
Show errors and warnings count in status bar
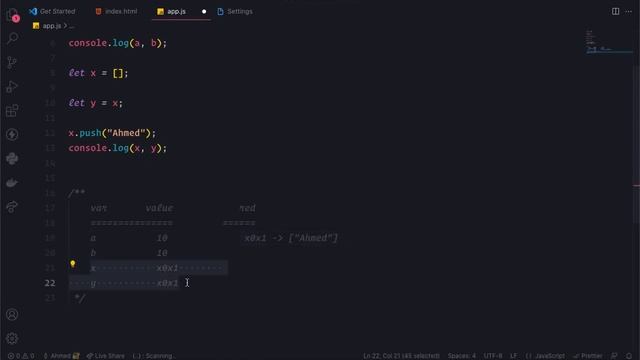21,356
